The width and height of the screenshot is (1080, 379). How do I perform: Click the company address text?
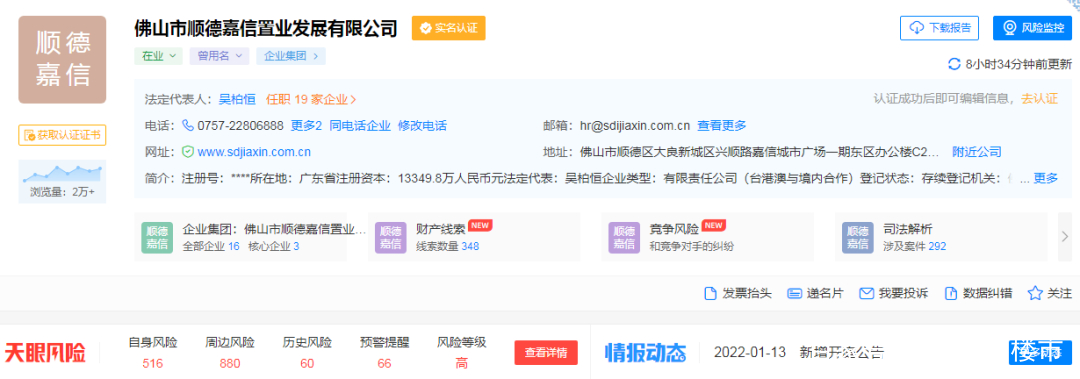tap(760, 152)
